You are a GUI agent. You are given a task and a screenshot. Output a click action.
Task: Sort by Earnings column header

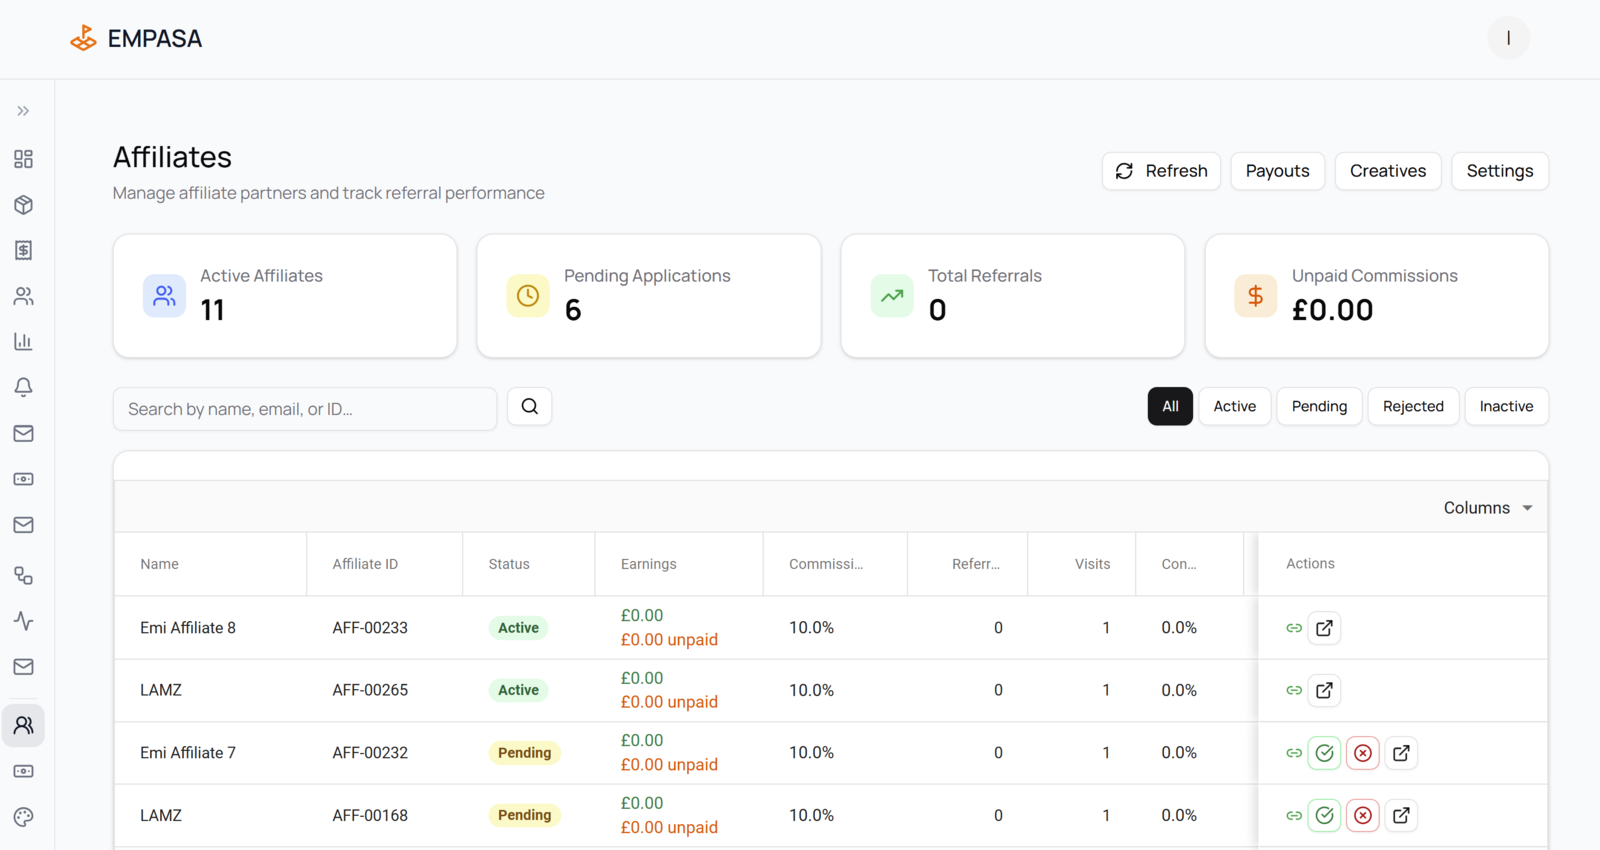(678, 564)
